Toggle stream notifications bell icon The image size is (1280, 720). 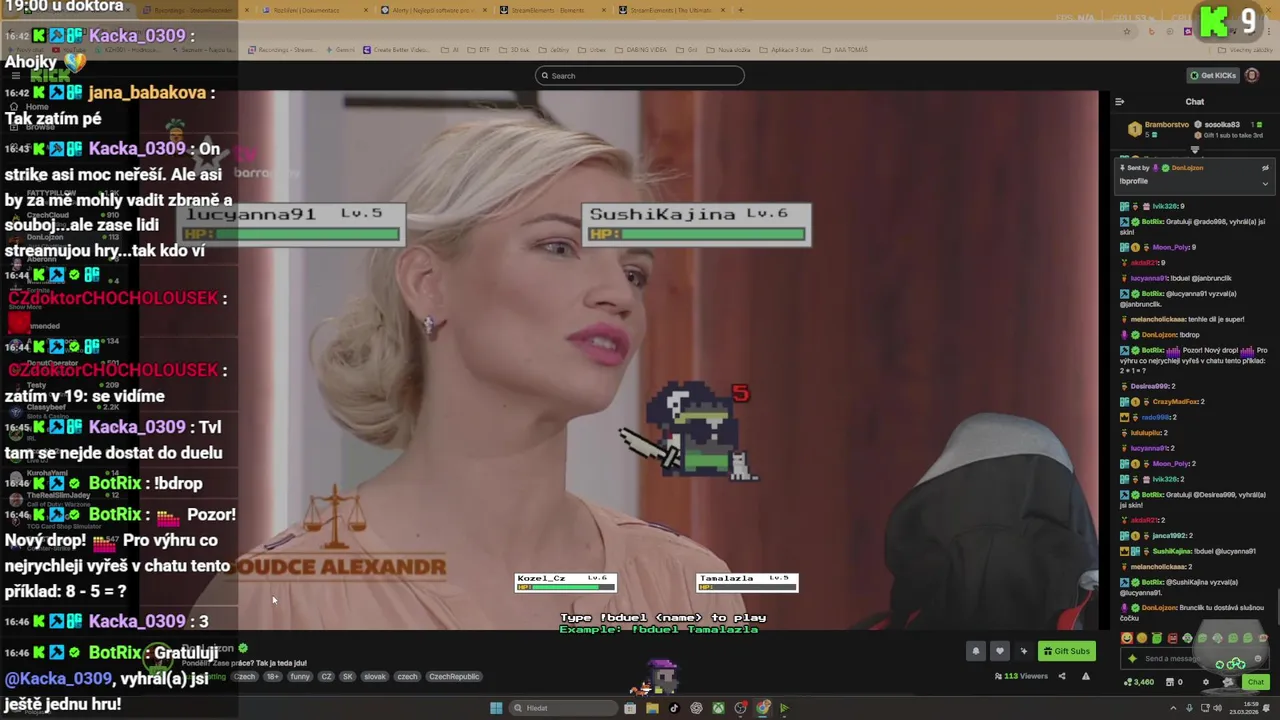point(976,651)
